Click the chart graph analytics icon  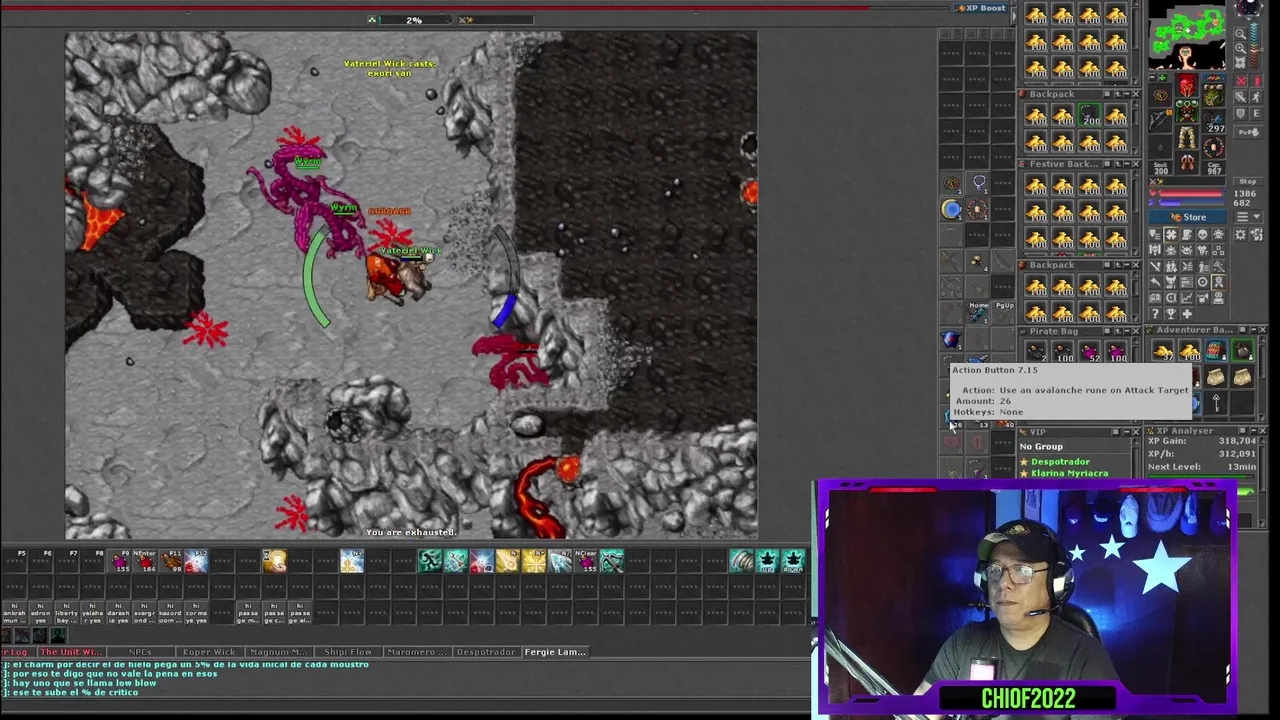(1187, 298)
